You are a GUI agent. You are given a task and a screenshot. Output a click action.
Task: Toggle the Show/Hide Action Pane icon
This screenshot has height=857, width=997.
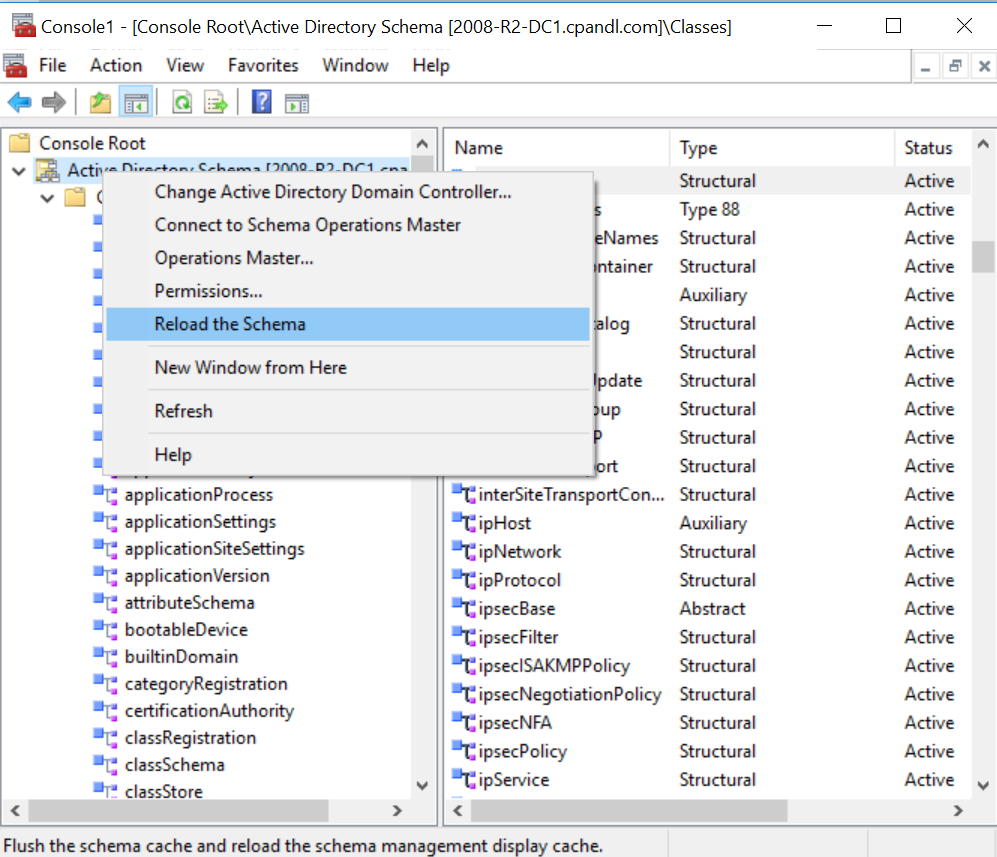pyautogui.click(x=297, y=103)
